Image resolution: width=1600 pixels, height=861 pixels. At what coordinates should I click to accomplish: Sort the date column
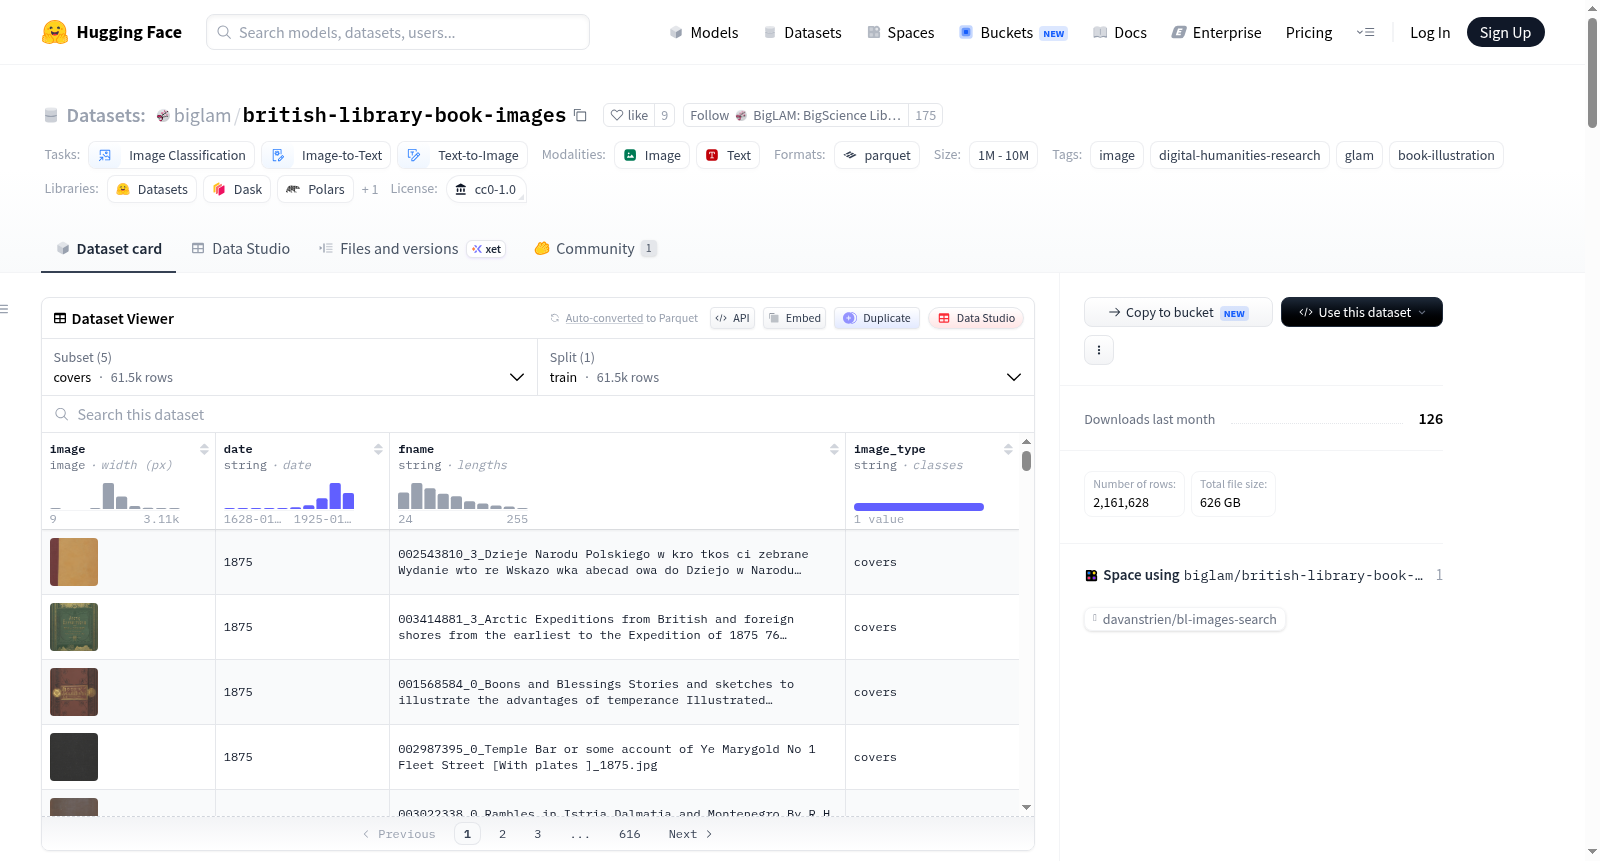(x=378, y=449)
